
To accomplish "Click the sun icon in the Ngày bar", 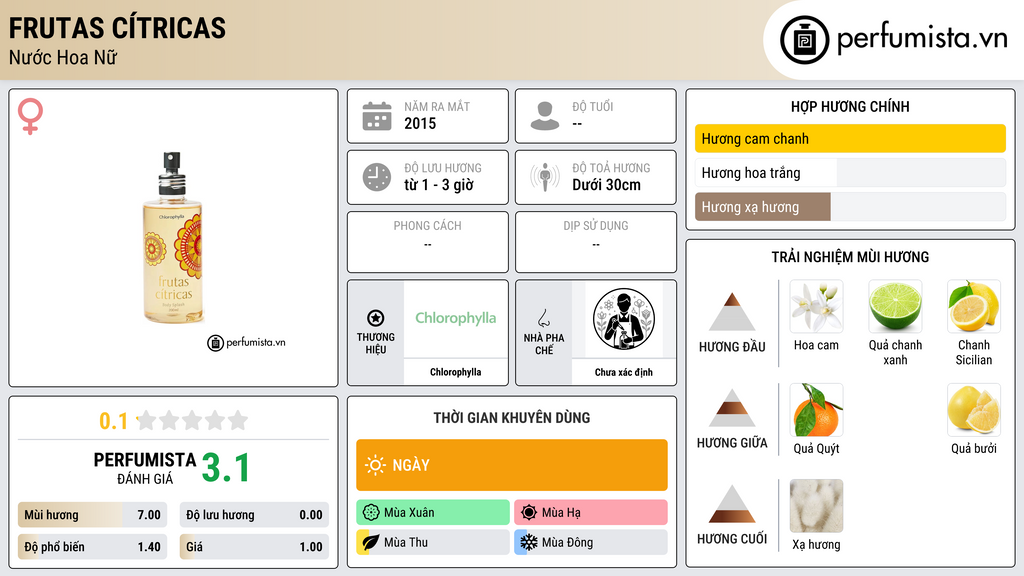I will pyautogui.click(x=376, y=465).
